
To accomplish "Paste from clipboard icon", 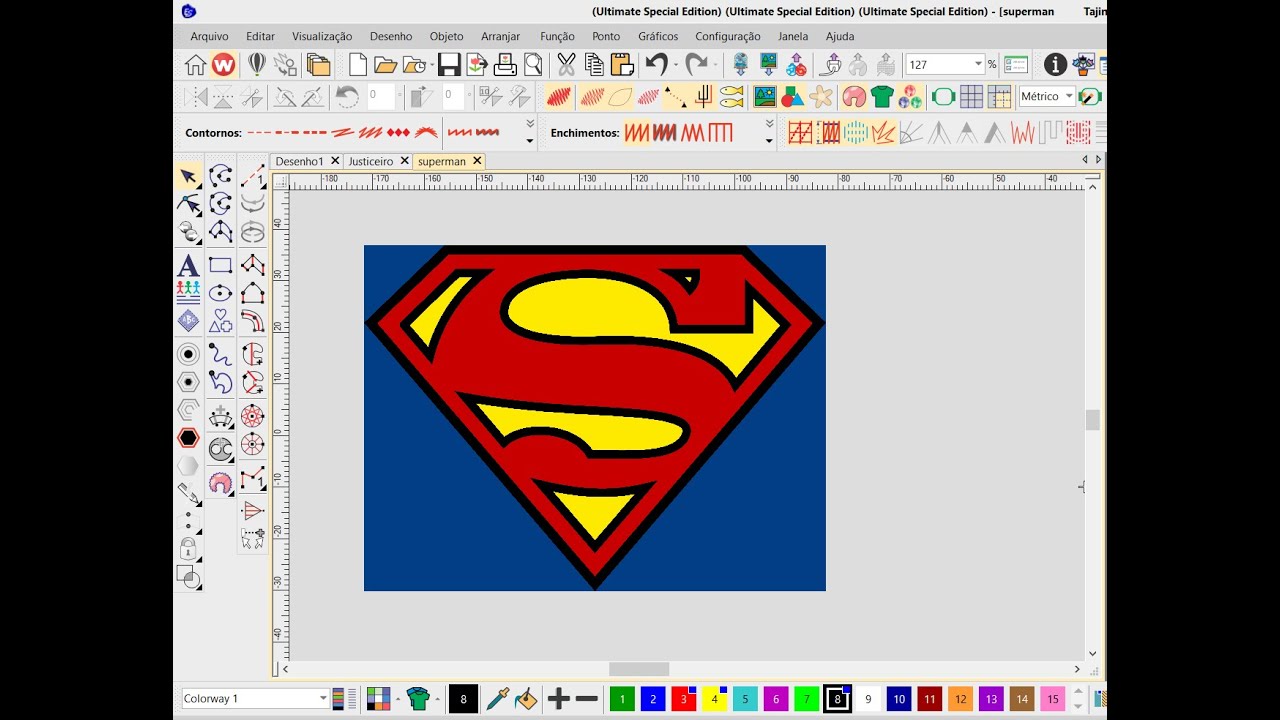I will tap(621, 65).
